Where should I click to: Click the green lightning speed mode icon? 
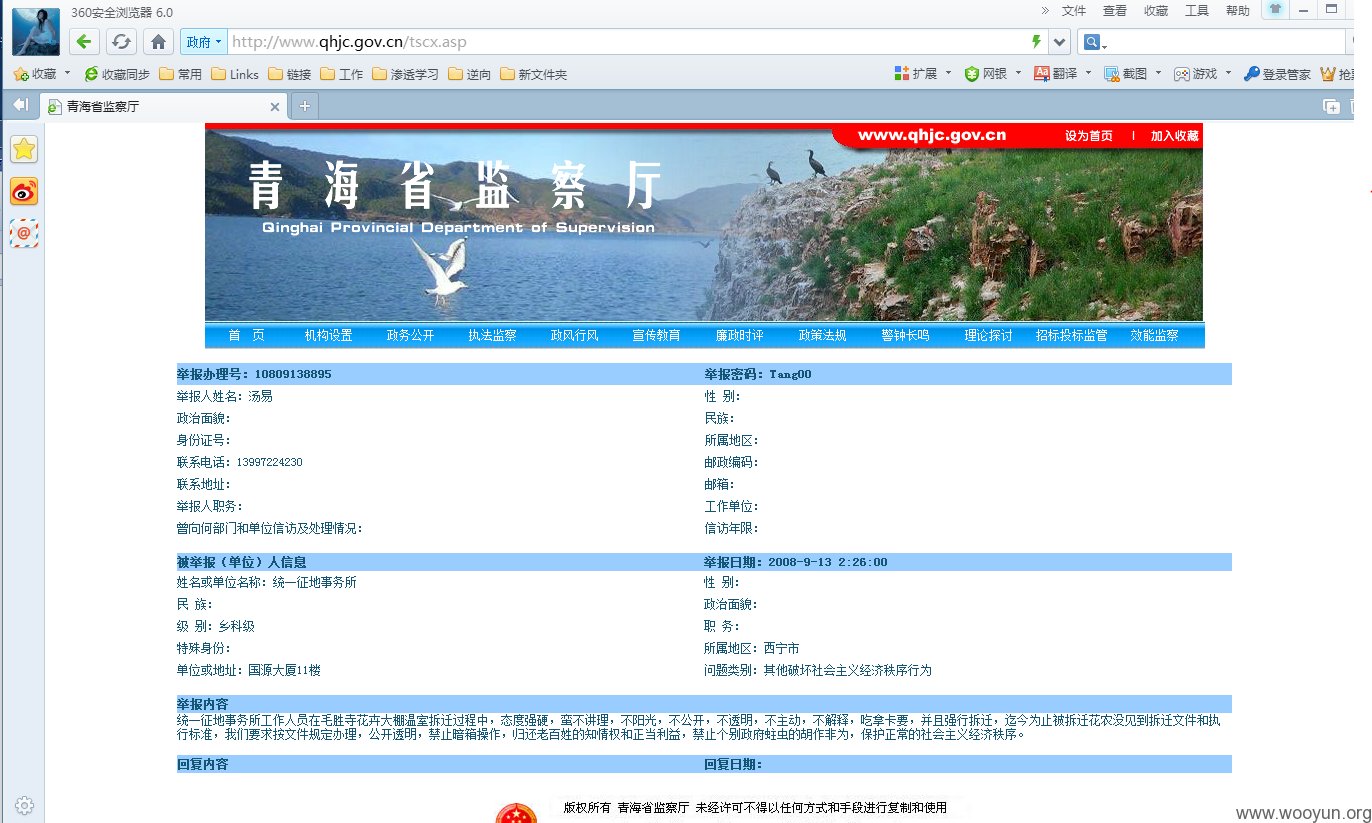[1037, 42]
